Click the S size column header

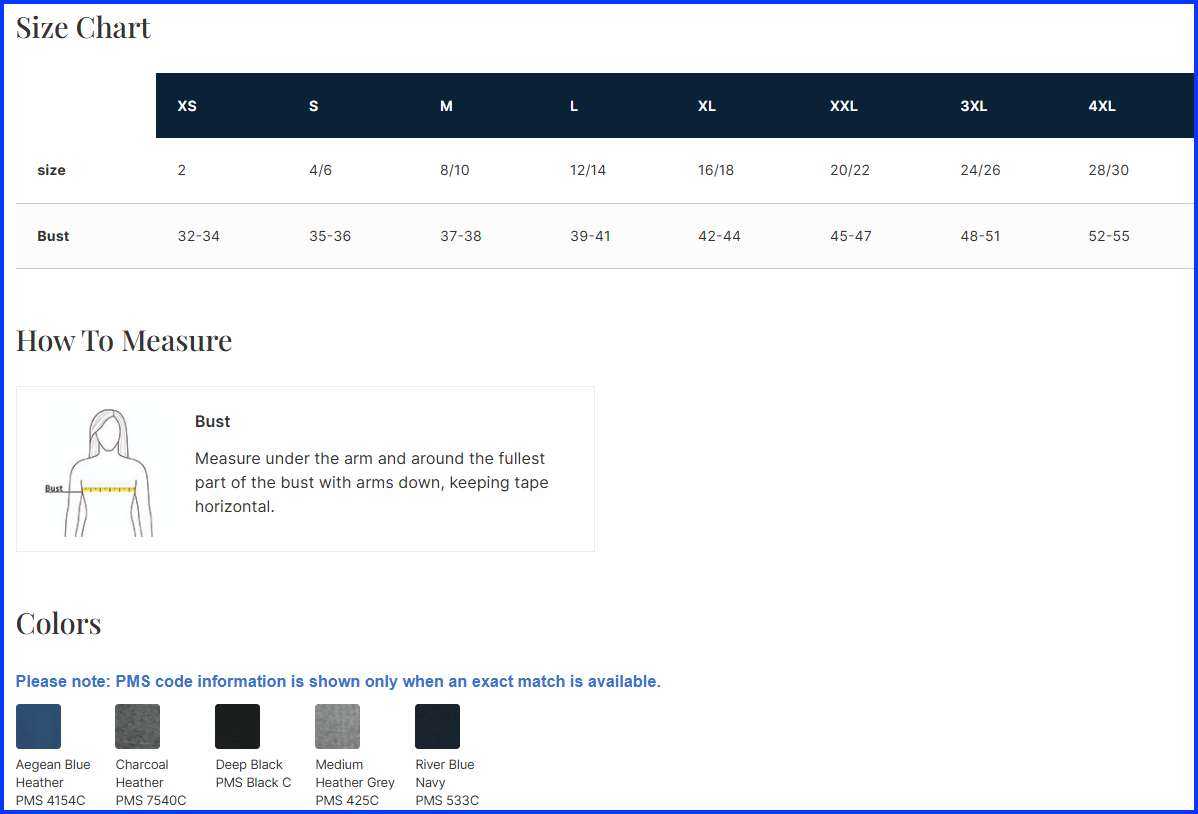coord(313,106)
